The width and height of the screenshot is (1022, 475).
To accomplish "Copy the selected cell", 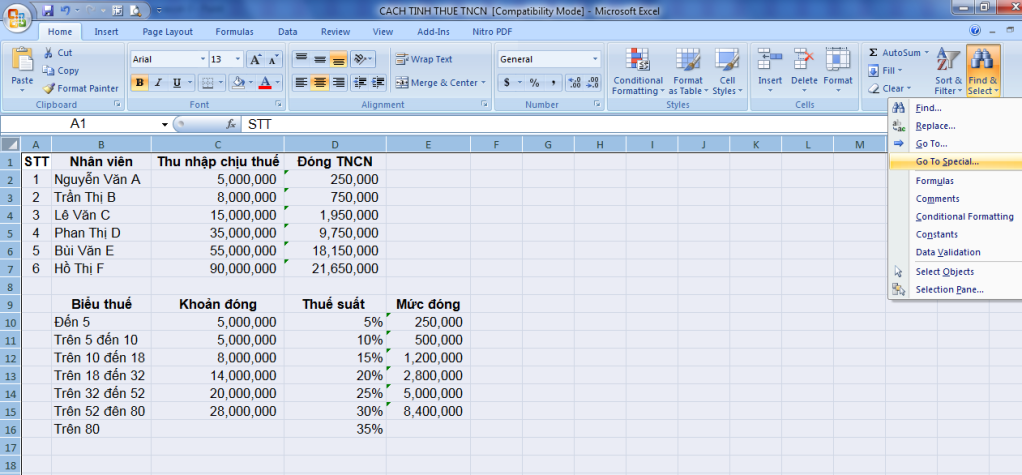I will [61, 70].
